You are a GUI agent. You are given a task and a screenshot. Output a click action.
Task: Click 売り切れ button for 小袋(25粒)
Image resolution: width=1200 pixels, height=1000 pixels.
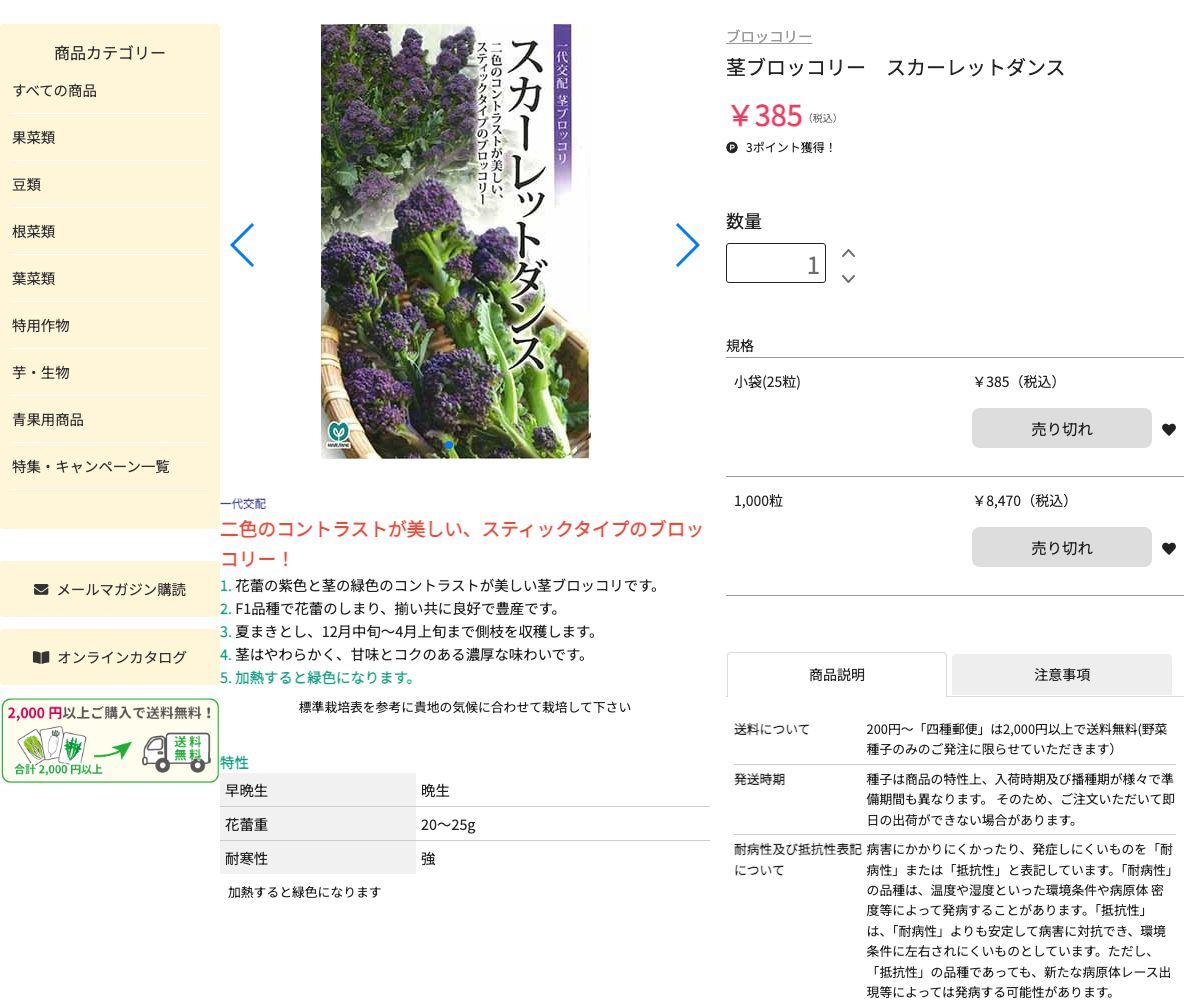1061,429
